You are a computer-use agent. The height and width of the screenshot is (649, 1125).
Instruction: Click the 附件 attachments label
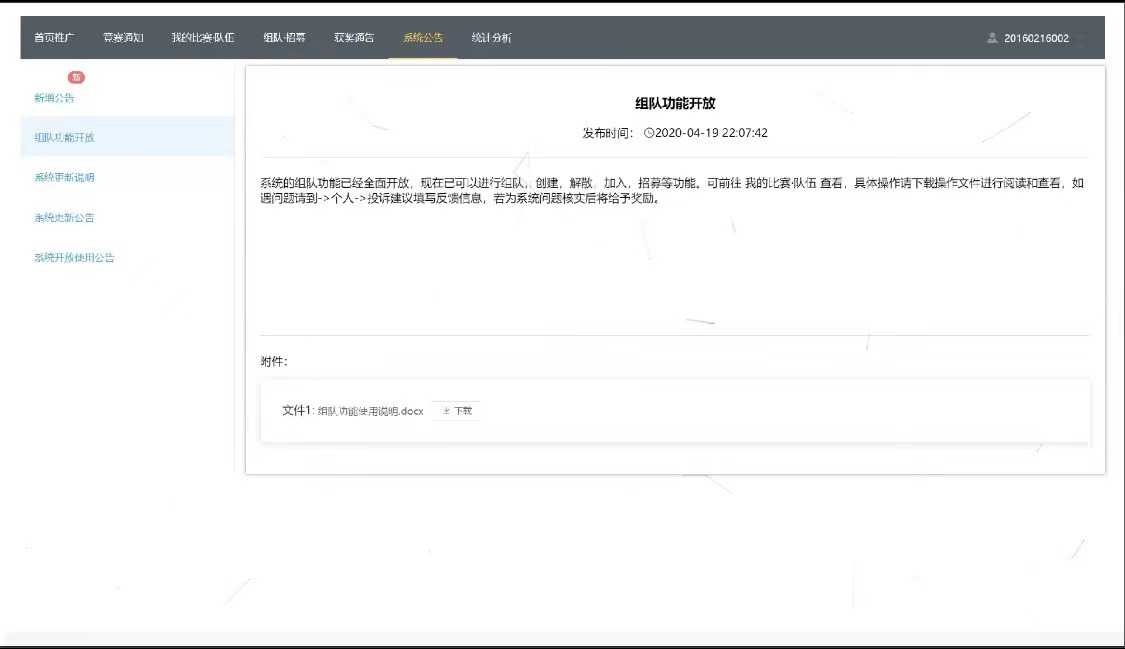pos(273,361)
